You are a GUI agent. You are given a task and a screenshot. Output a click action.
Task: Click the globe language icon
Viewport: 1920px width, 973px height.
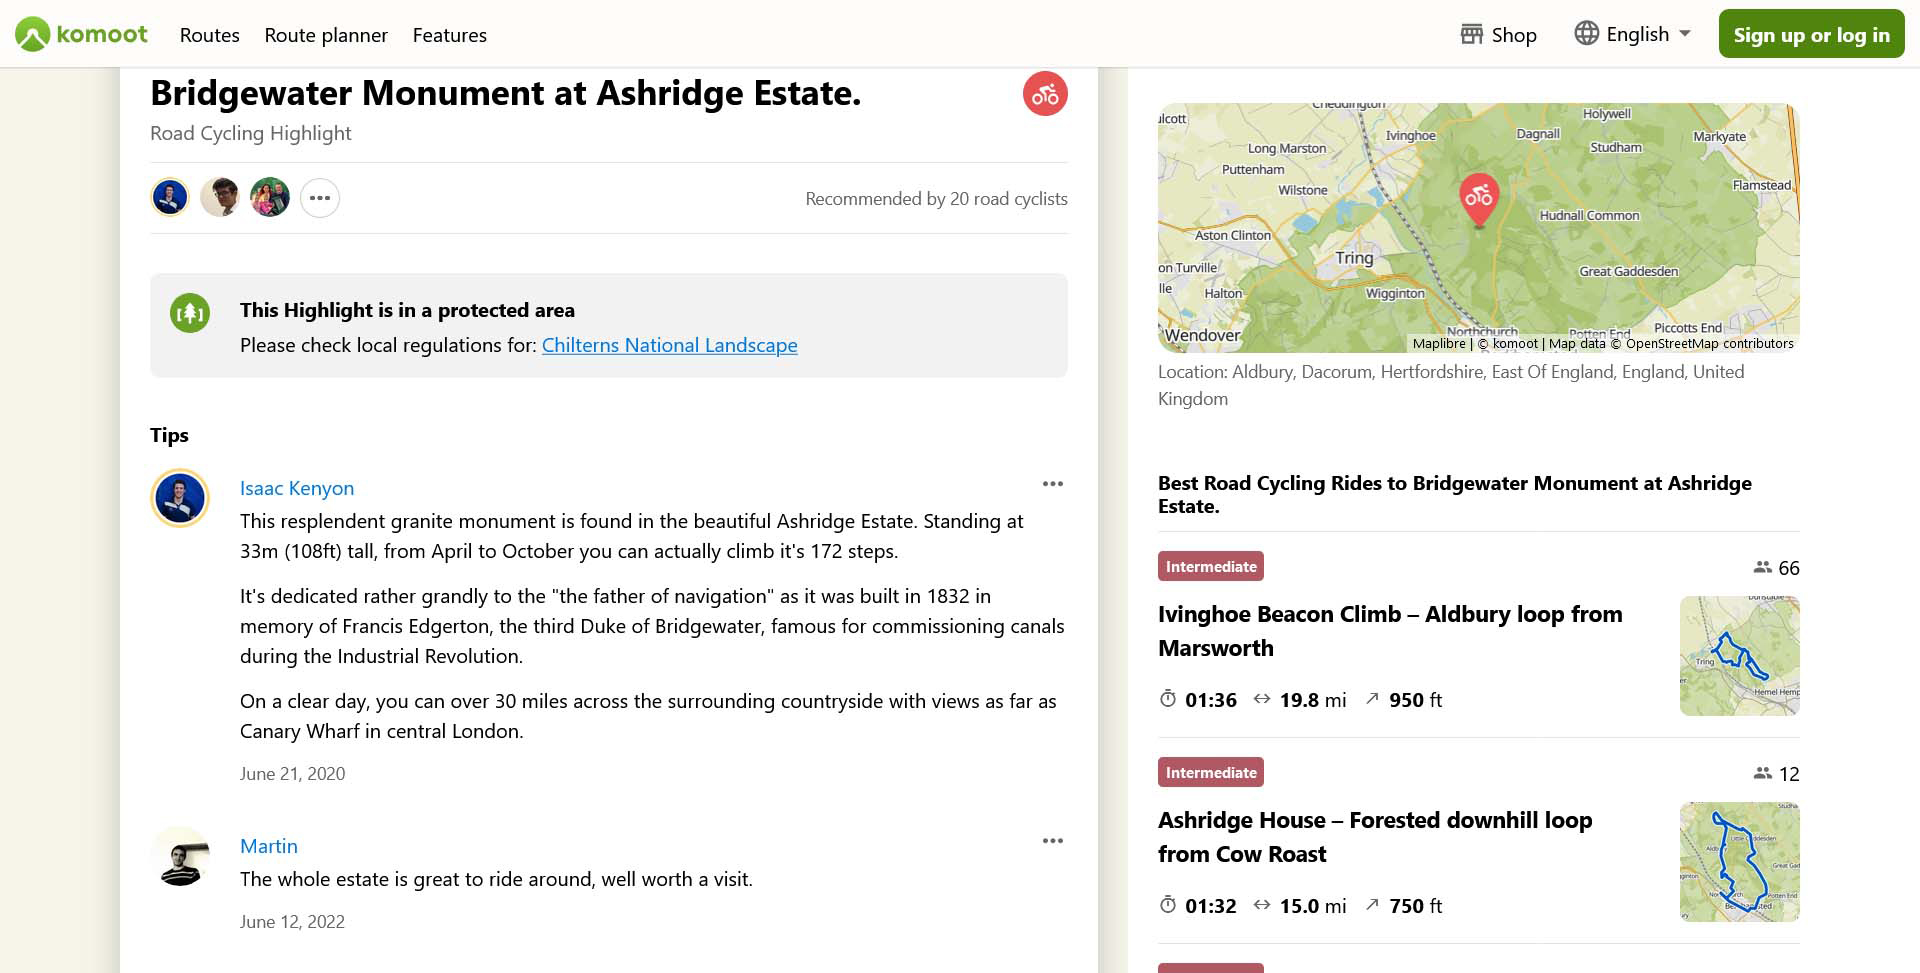pyautogui.click(x=1586, y=34)
